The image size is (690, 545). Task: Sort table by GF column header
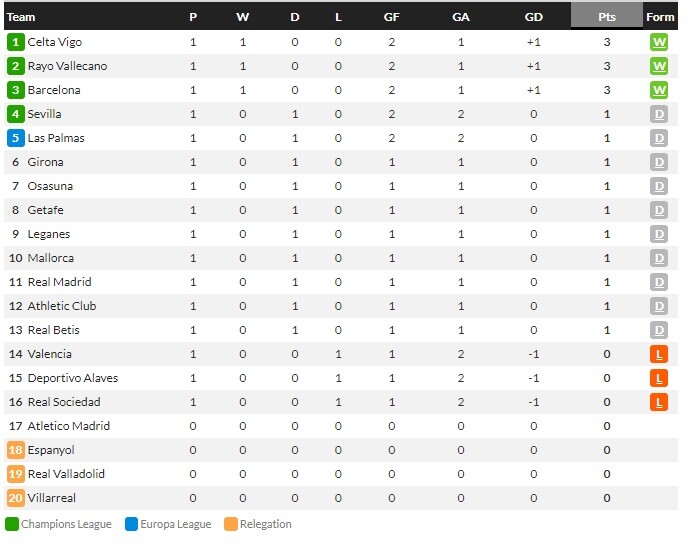(391, 17)
